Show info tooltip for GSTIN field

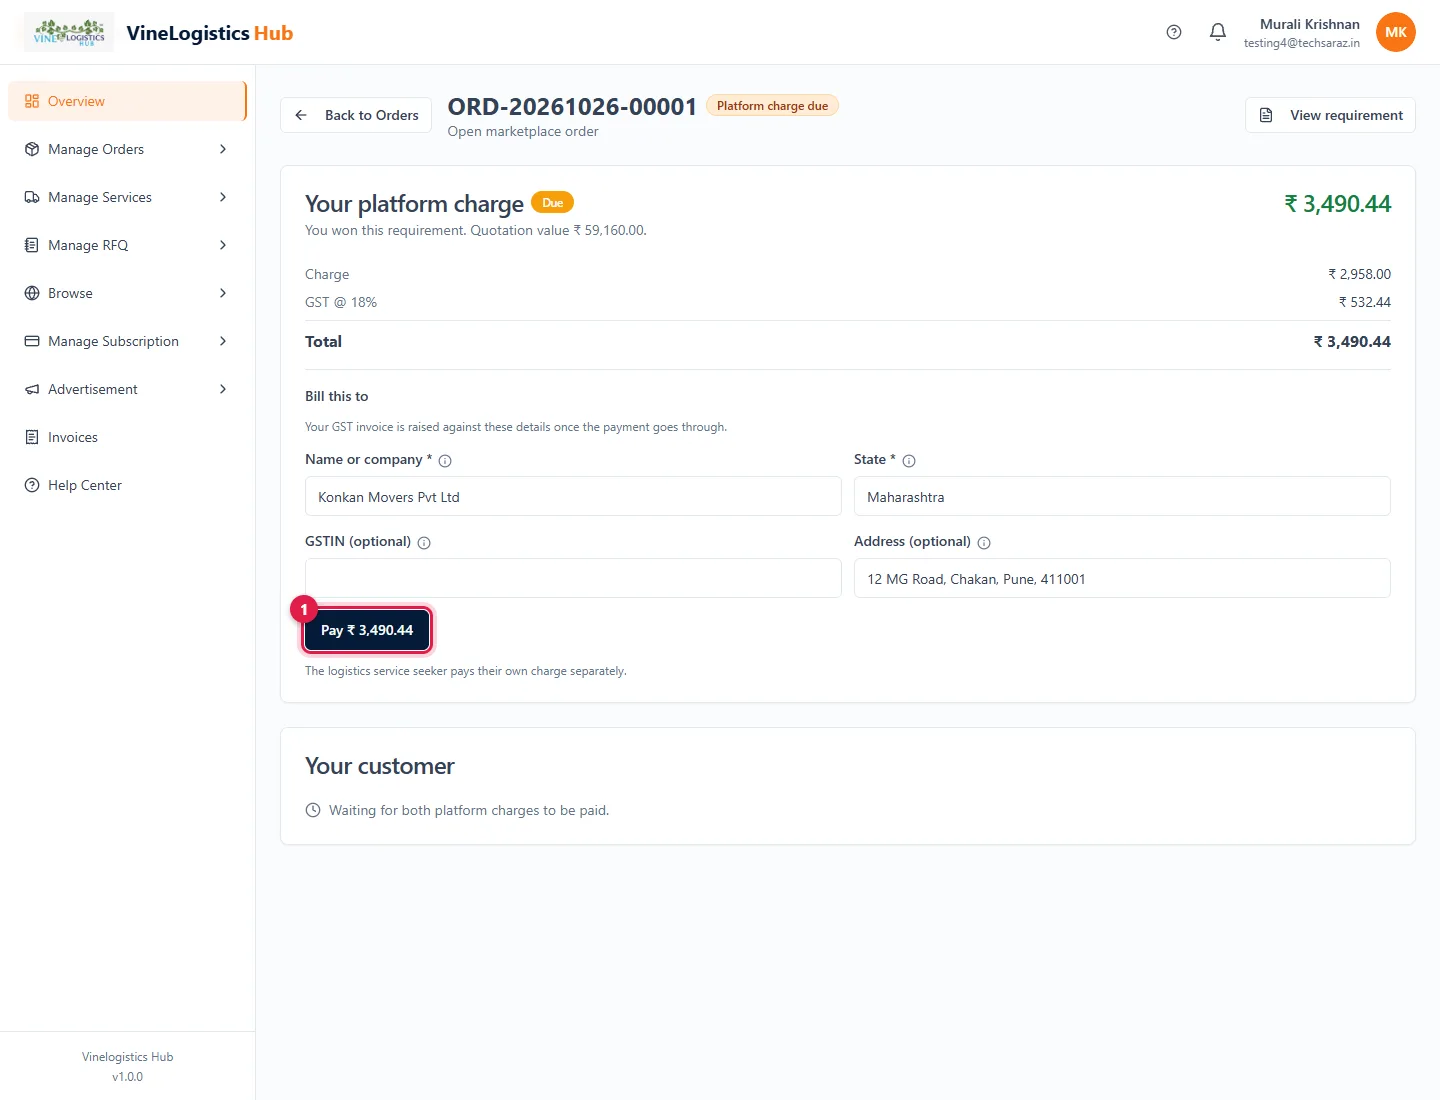click(x=424, y=543)
